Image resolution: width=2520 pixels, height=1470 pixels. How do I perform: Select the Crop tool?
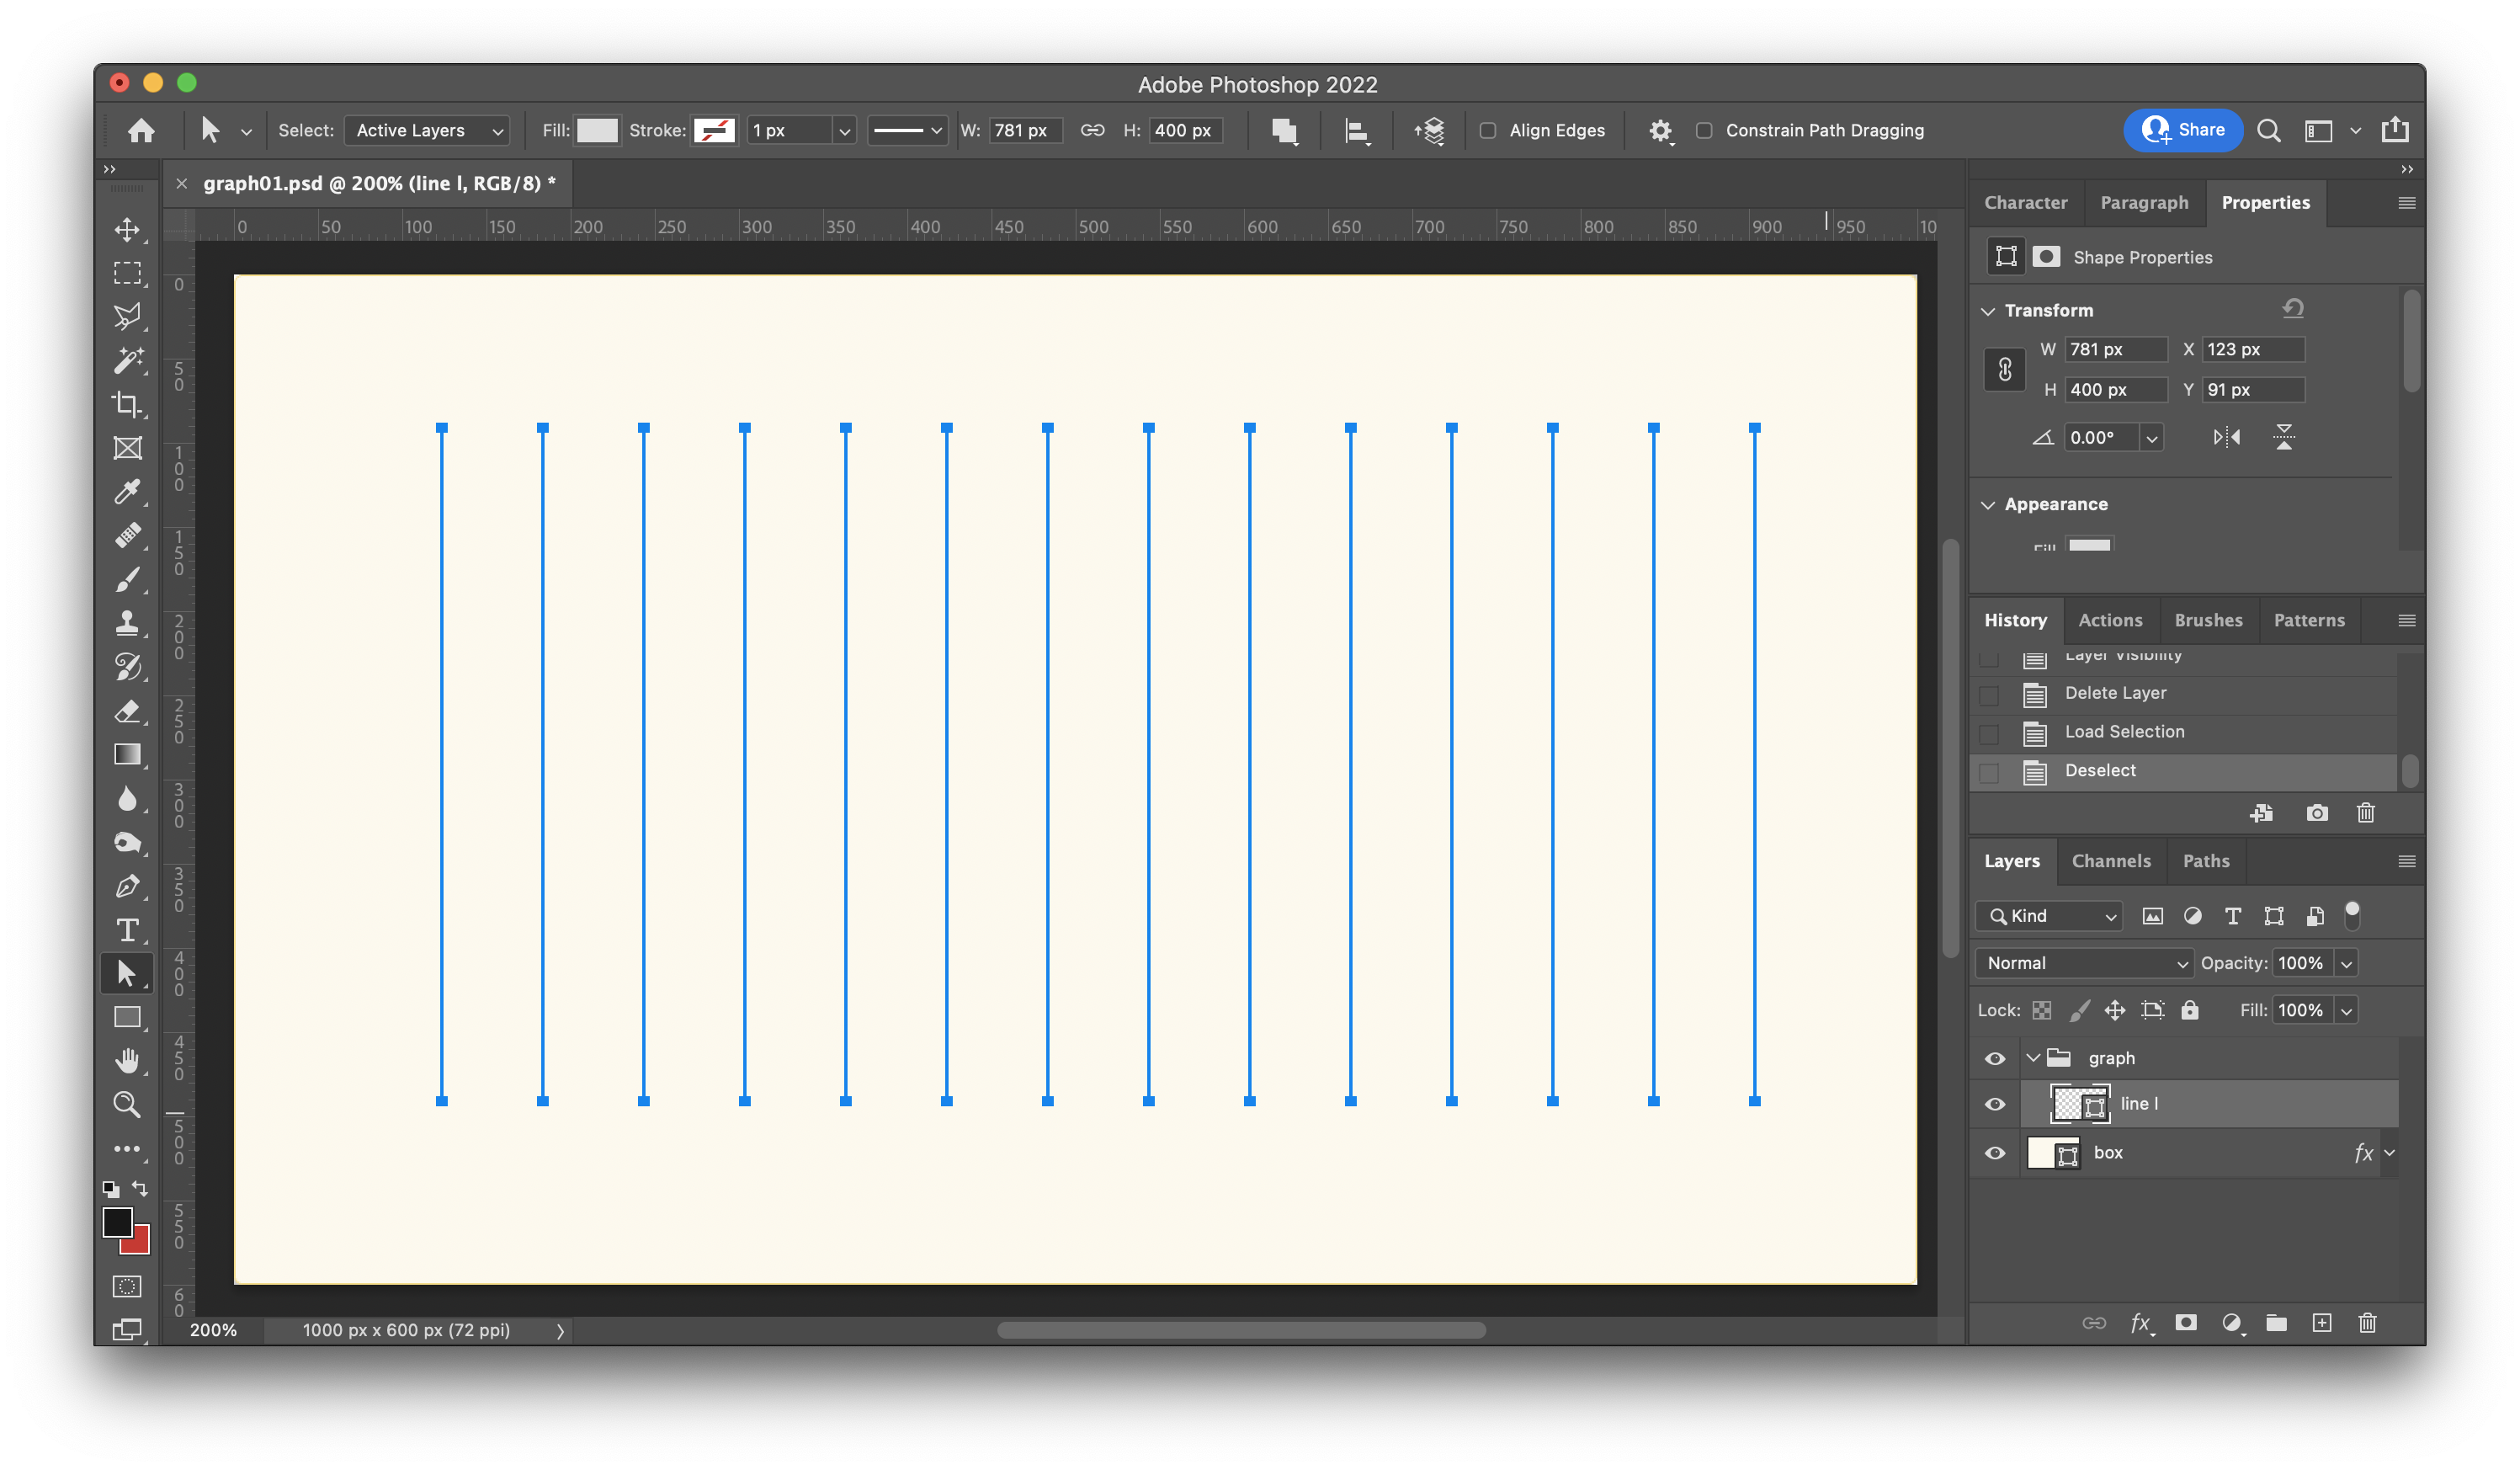point(127,404)
